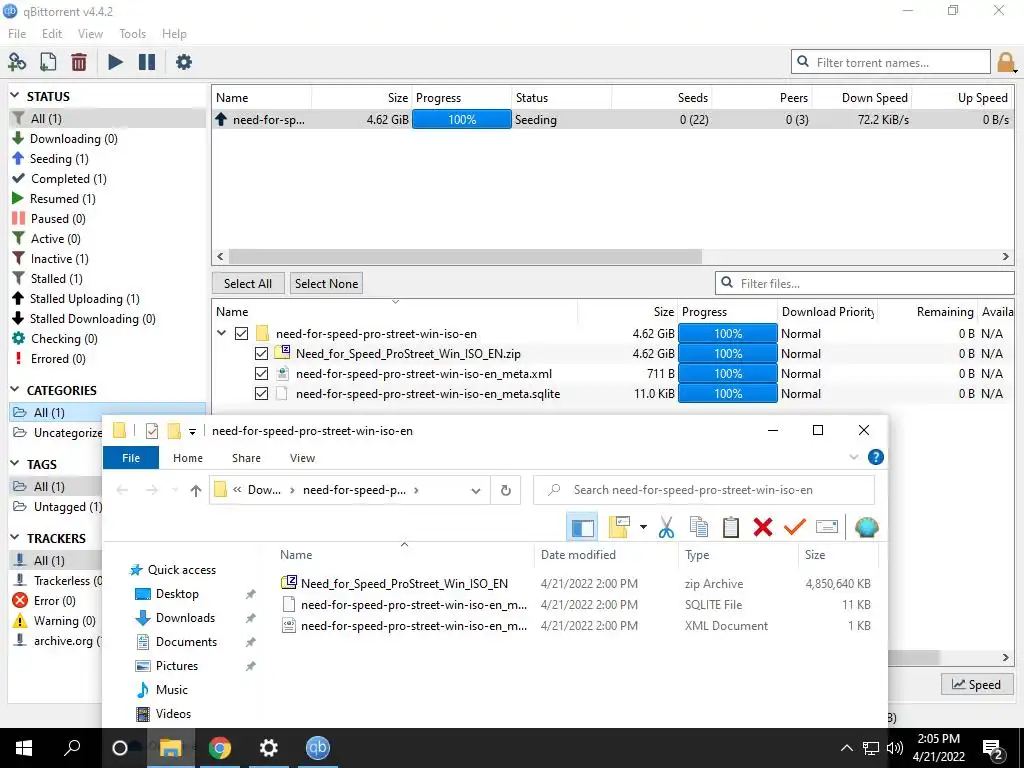This screenshot has width=1024, height=768.
Task: Collapse the TRACKERS sidebar section
Action: click(x=15, y=537)
